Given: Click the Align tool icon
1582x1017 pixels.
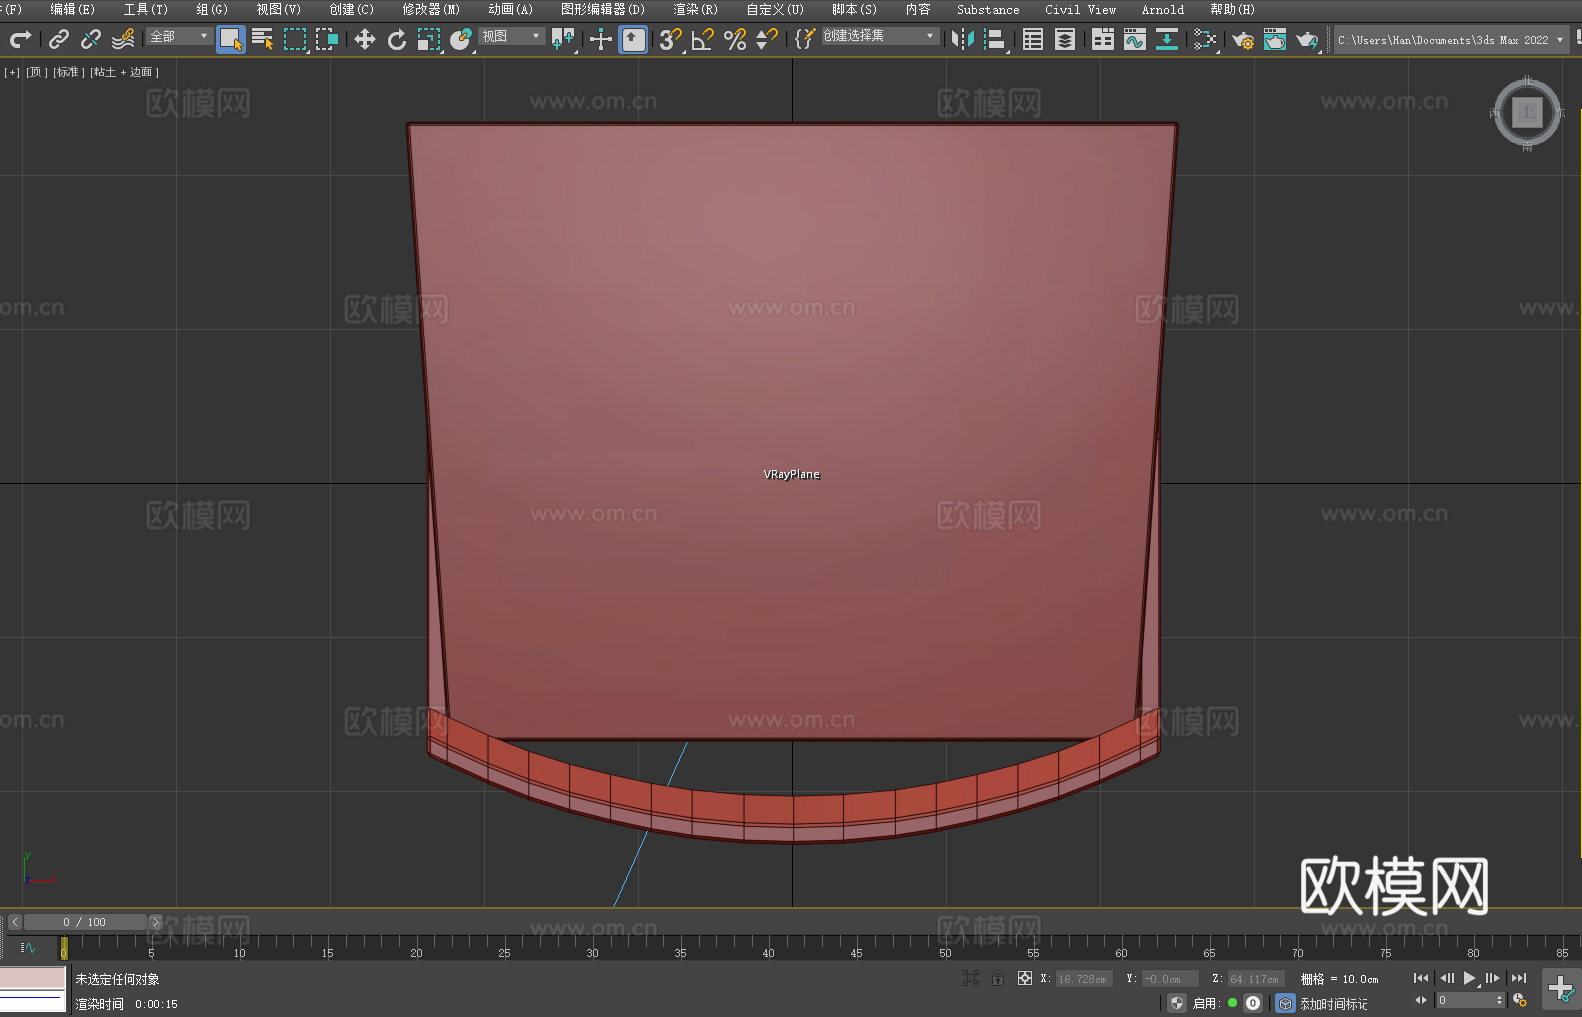Looking at the screenshot, I should click(995, 39).
